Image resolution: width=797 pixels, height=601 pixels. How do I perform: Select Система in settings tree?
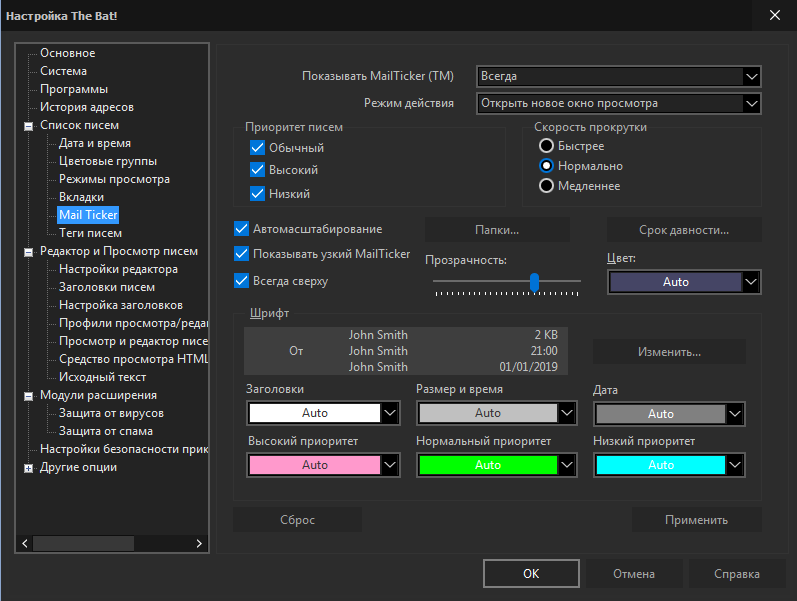click(64, 71)
